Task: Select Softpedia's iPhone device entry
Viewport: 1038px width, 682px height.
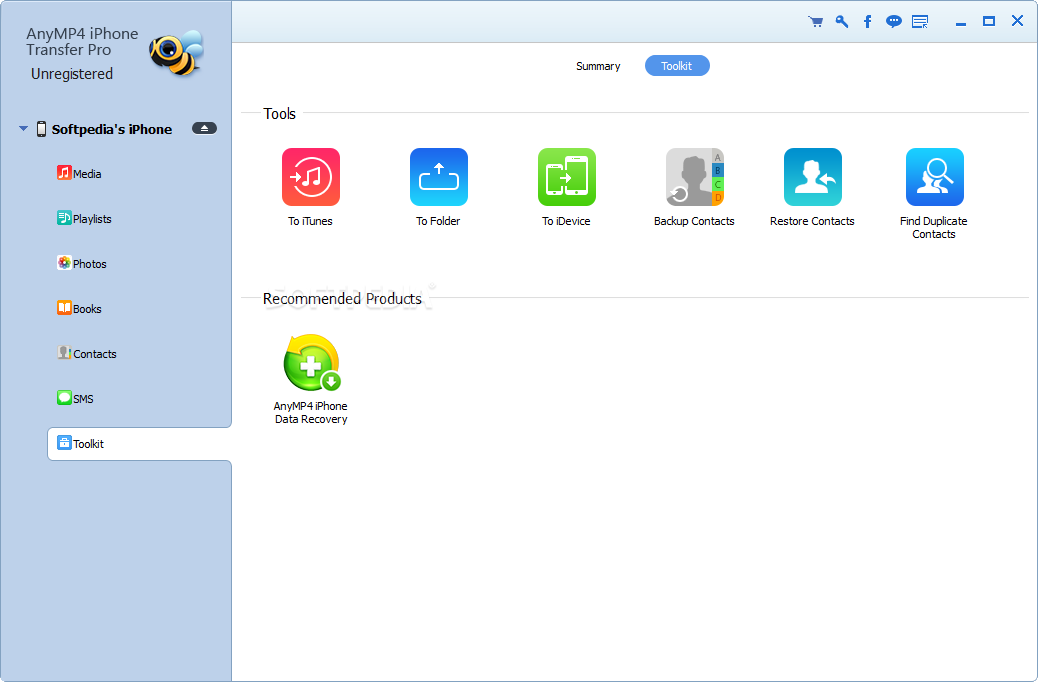Action: click(112, 129)
